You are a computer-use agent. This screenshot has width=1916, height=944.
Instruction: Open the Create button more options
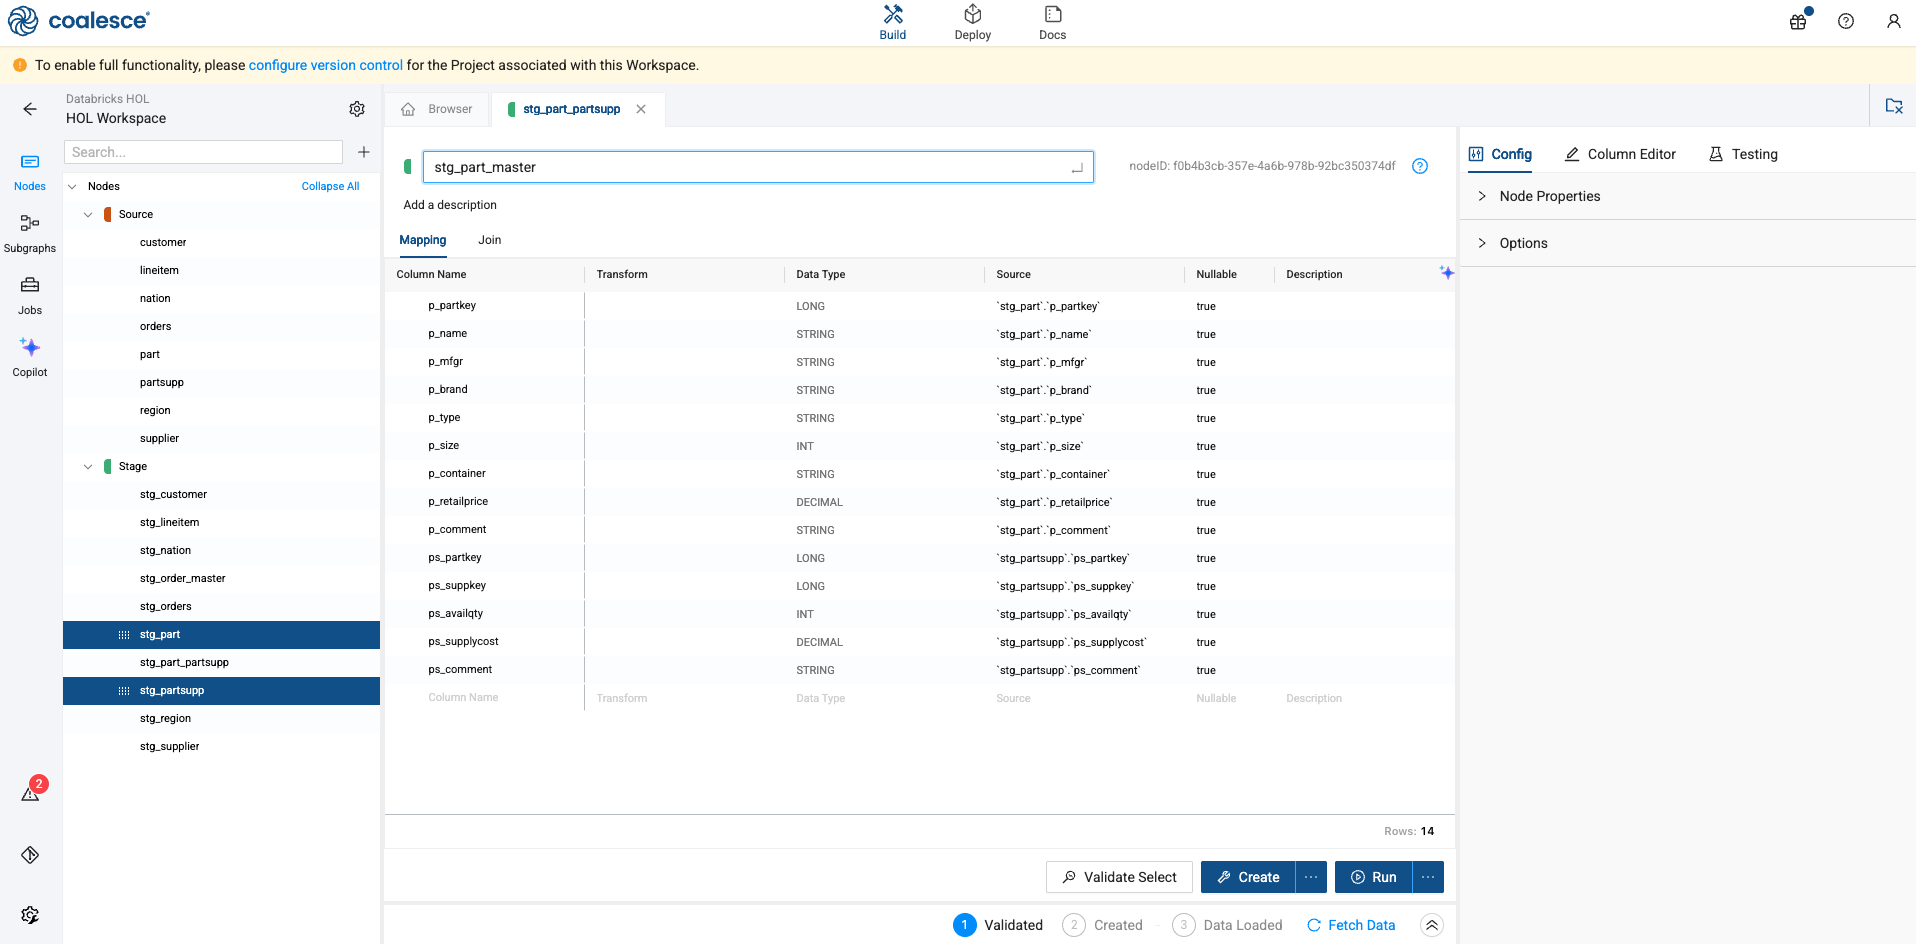point(1311,877)
